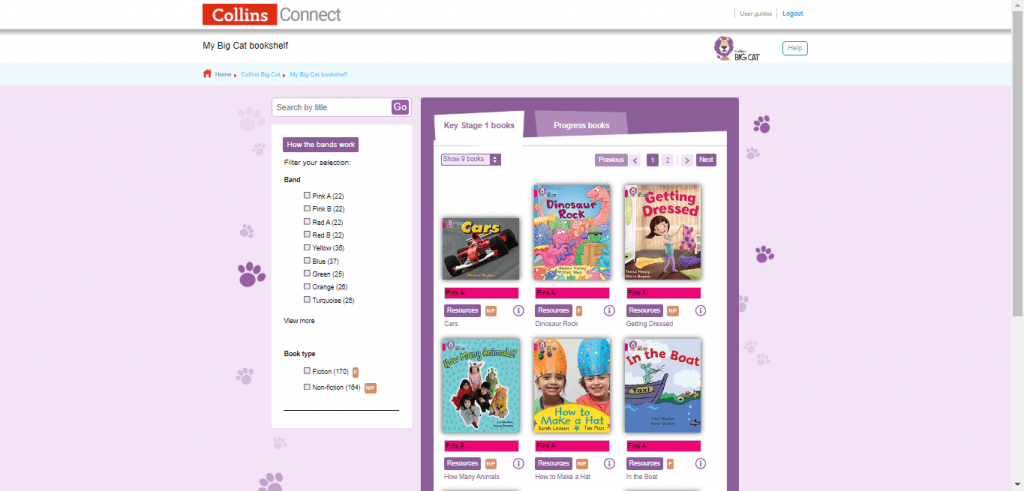Click the N/F badge next to Cars Resources

point(490,311)
